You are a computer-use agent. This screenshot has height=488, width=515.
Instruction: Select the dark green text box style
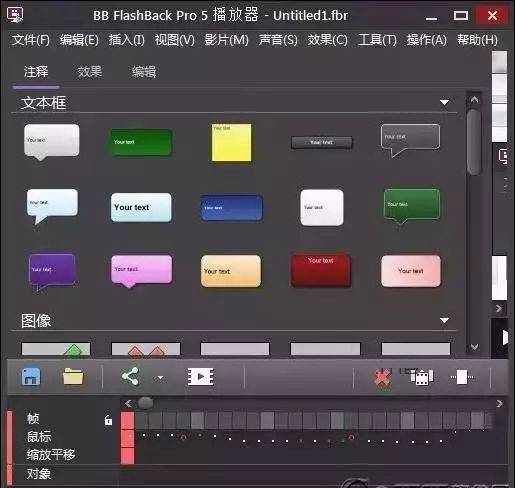[x=141, y=142]
